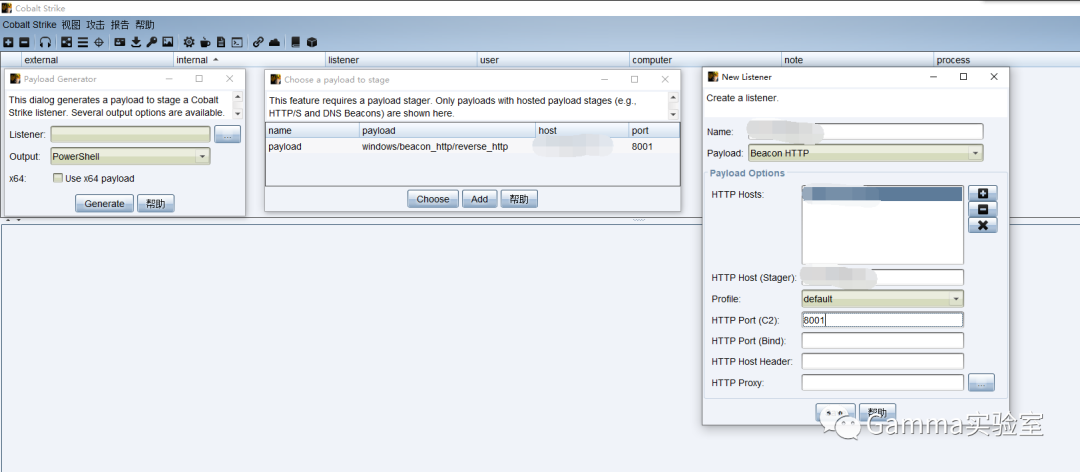The height and width of the screenshot is (472, 1080).
Task: Click 帮助 button in New Listener
Action: tap(878, 412)
